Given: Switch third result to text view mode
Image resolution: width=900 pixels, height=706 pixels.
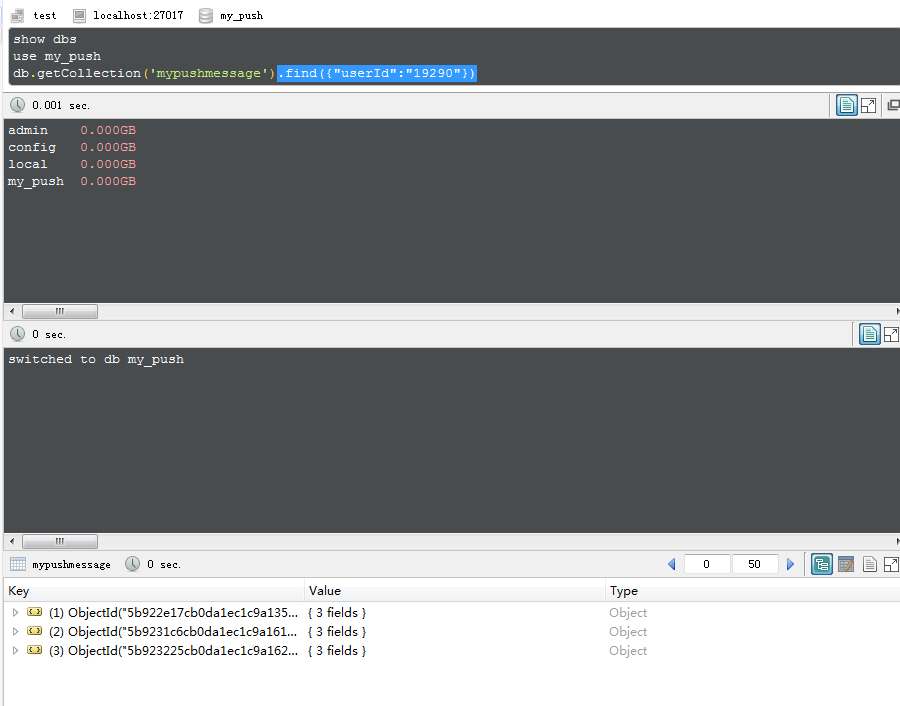Looking at the screenshot, I should [870, 564].
